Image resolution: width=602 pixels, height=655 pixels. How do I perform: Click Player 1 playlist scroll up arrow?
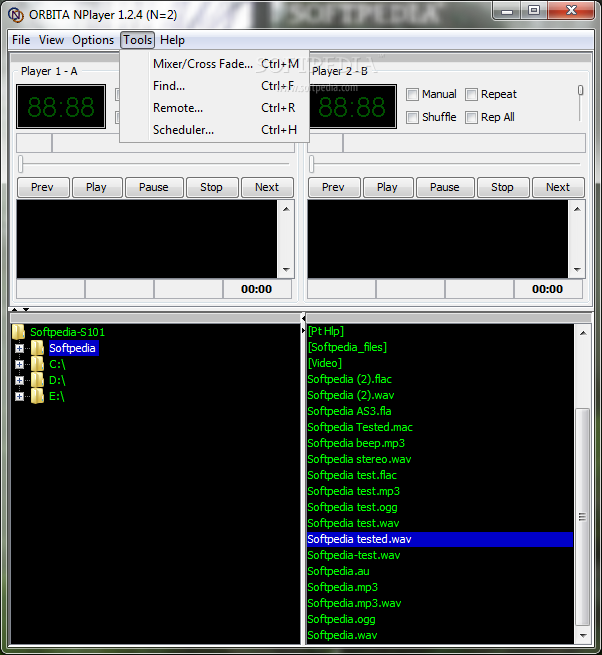[286, 209]
